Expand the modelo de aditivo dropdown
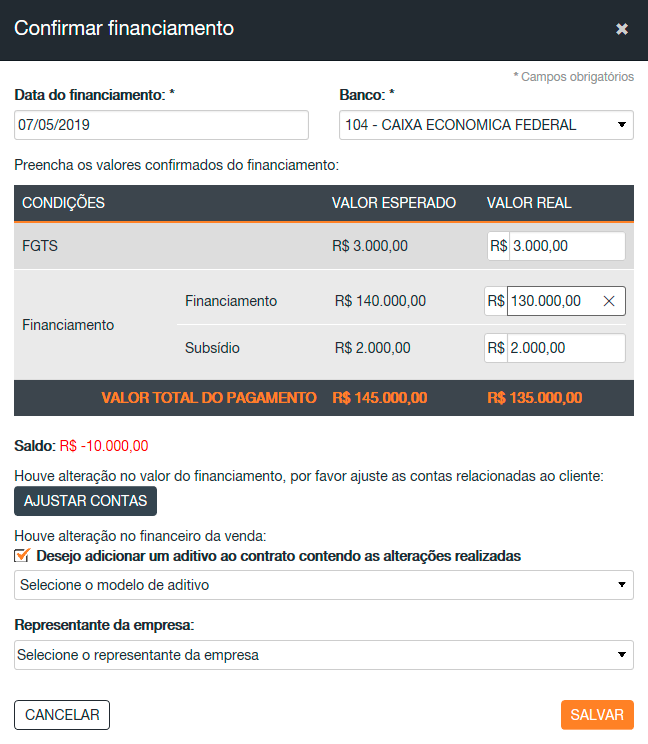Screen dimensions: 648x744 point(324,585)
